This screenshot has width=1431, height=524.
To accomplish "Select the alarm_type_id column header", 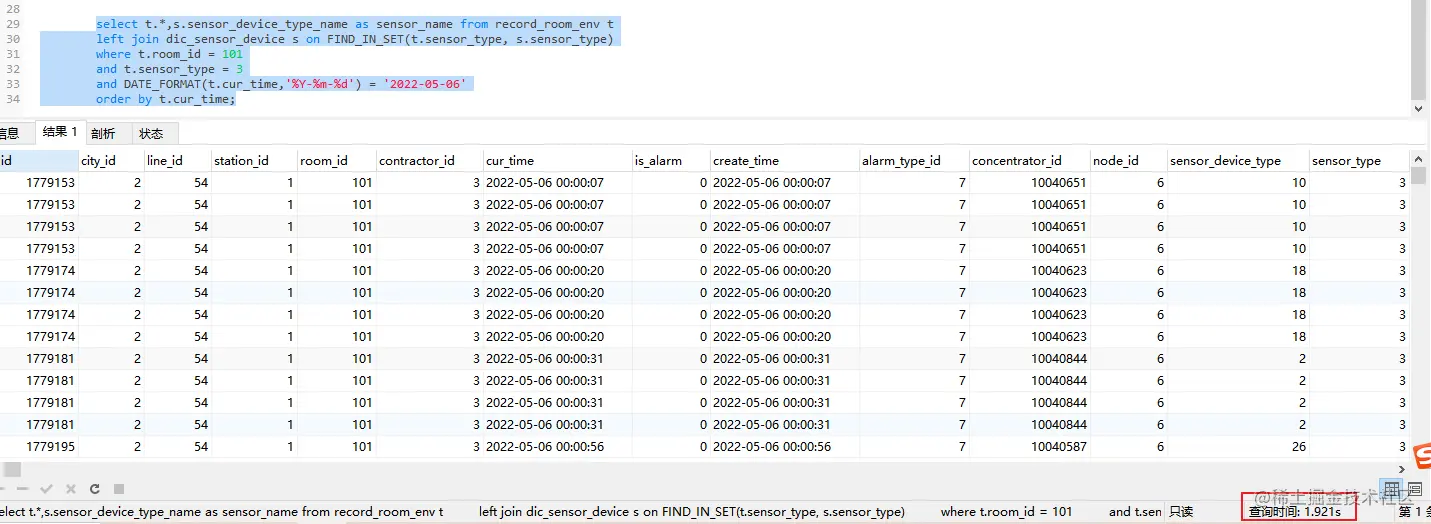I will (x=914, y=160).
